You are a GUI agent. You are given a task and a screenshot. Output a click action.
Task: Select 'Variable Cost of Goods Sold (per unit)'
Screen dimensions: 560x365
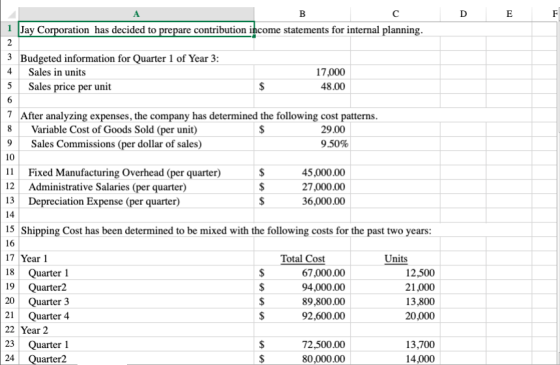coord(136,129)
